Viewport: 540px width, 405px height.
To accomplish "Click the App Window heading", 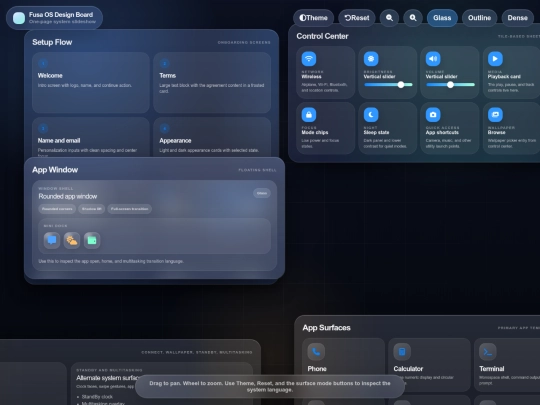I will (55, 170).
